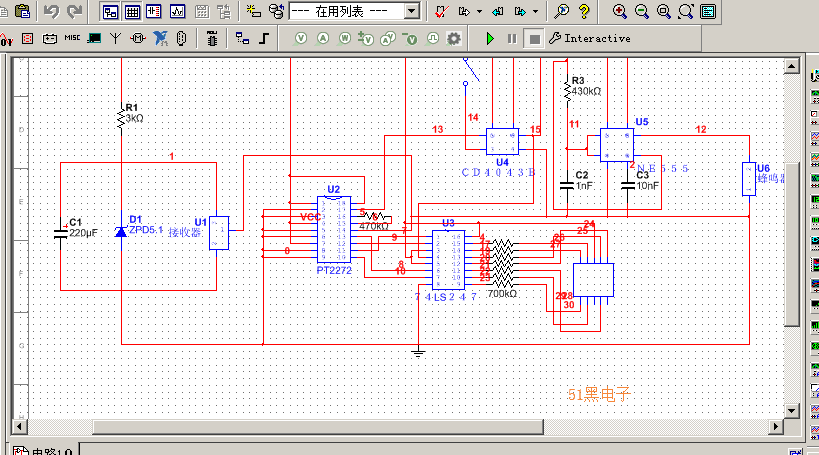The height and width of the screenshot is (455, 819).
Task: Place a differential voltage probe
Action: [366, 38]
